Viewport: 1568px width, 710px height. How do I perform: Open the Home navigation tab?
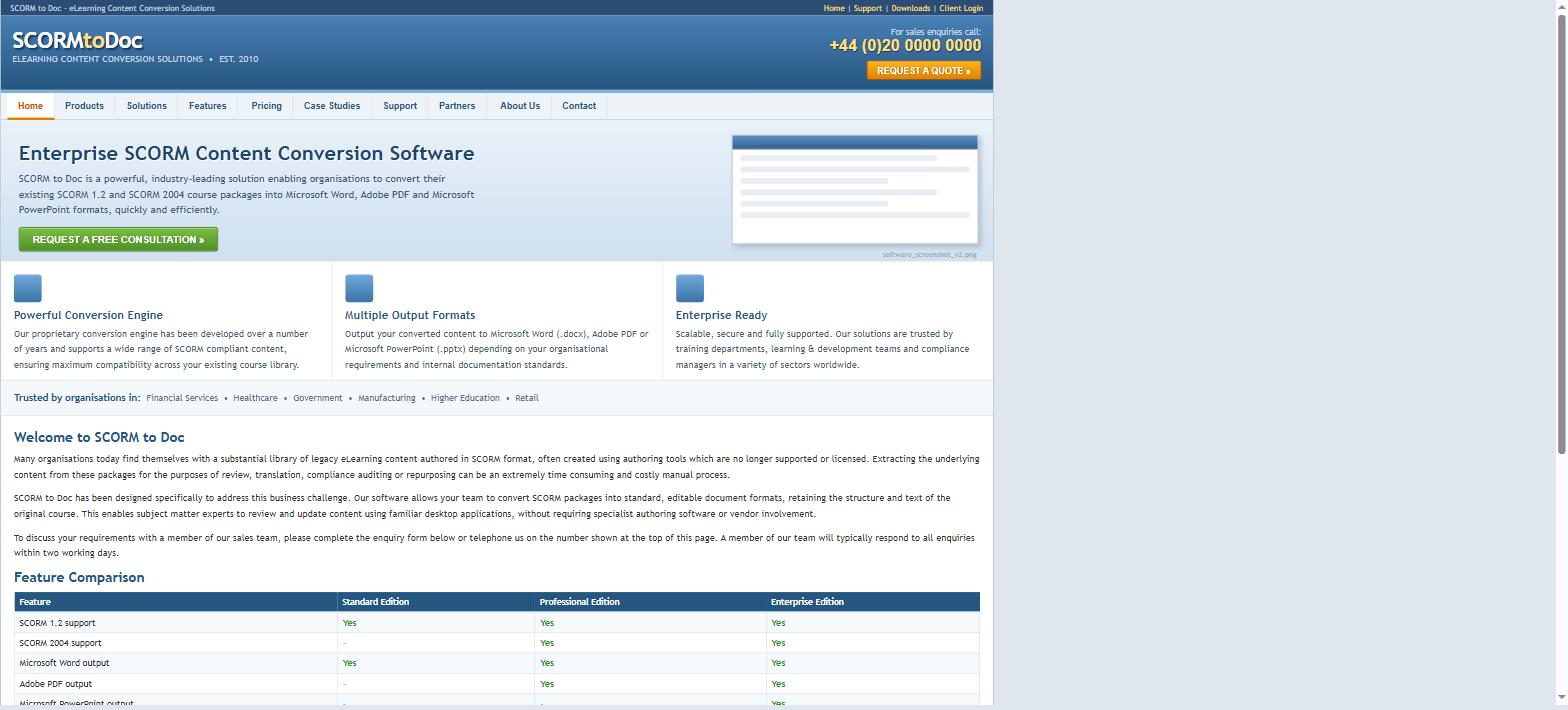30,106
